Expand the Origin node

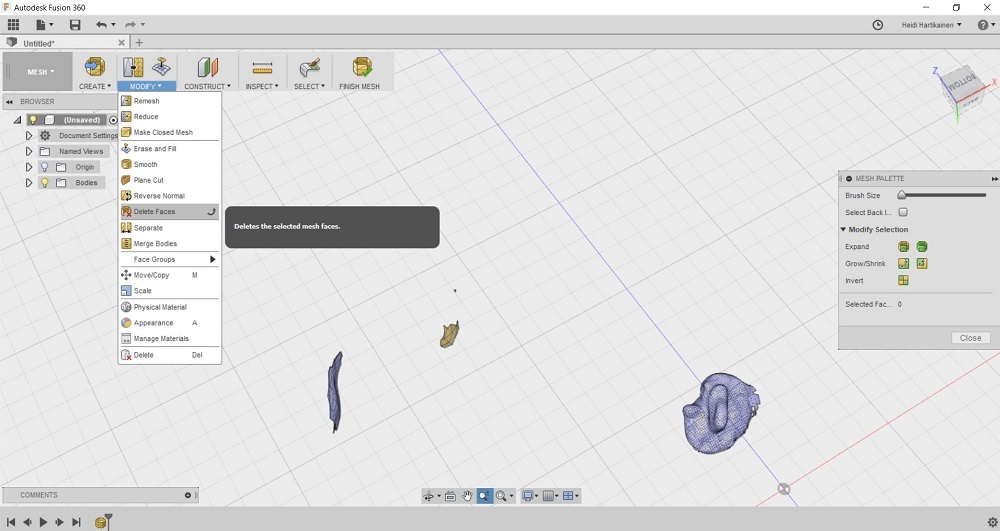point(29,167)
